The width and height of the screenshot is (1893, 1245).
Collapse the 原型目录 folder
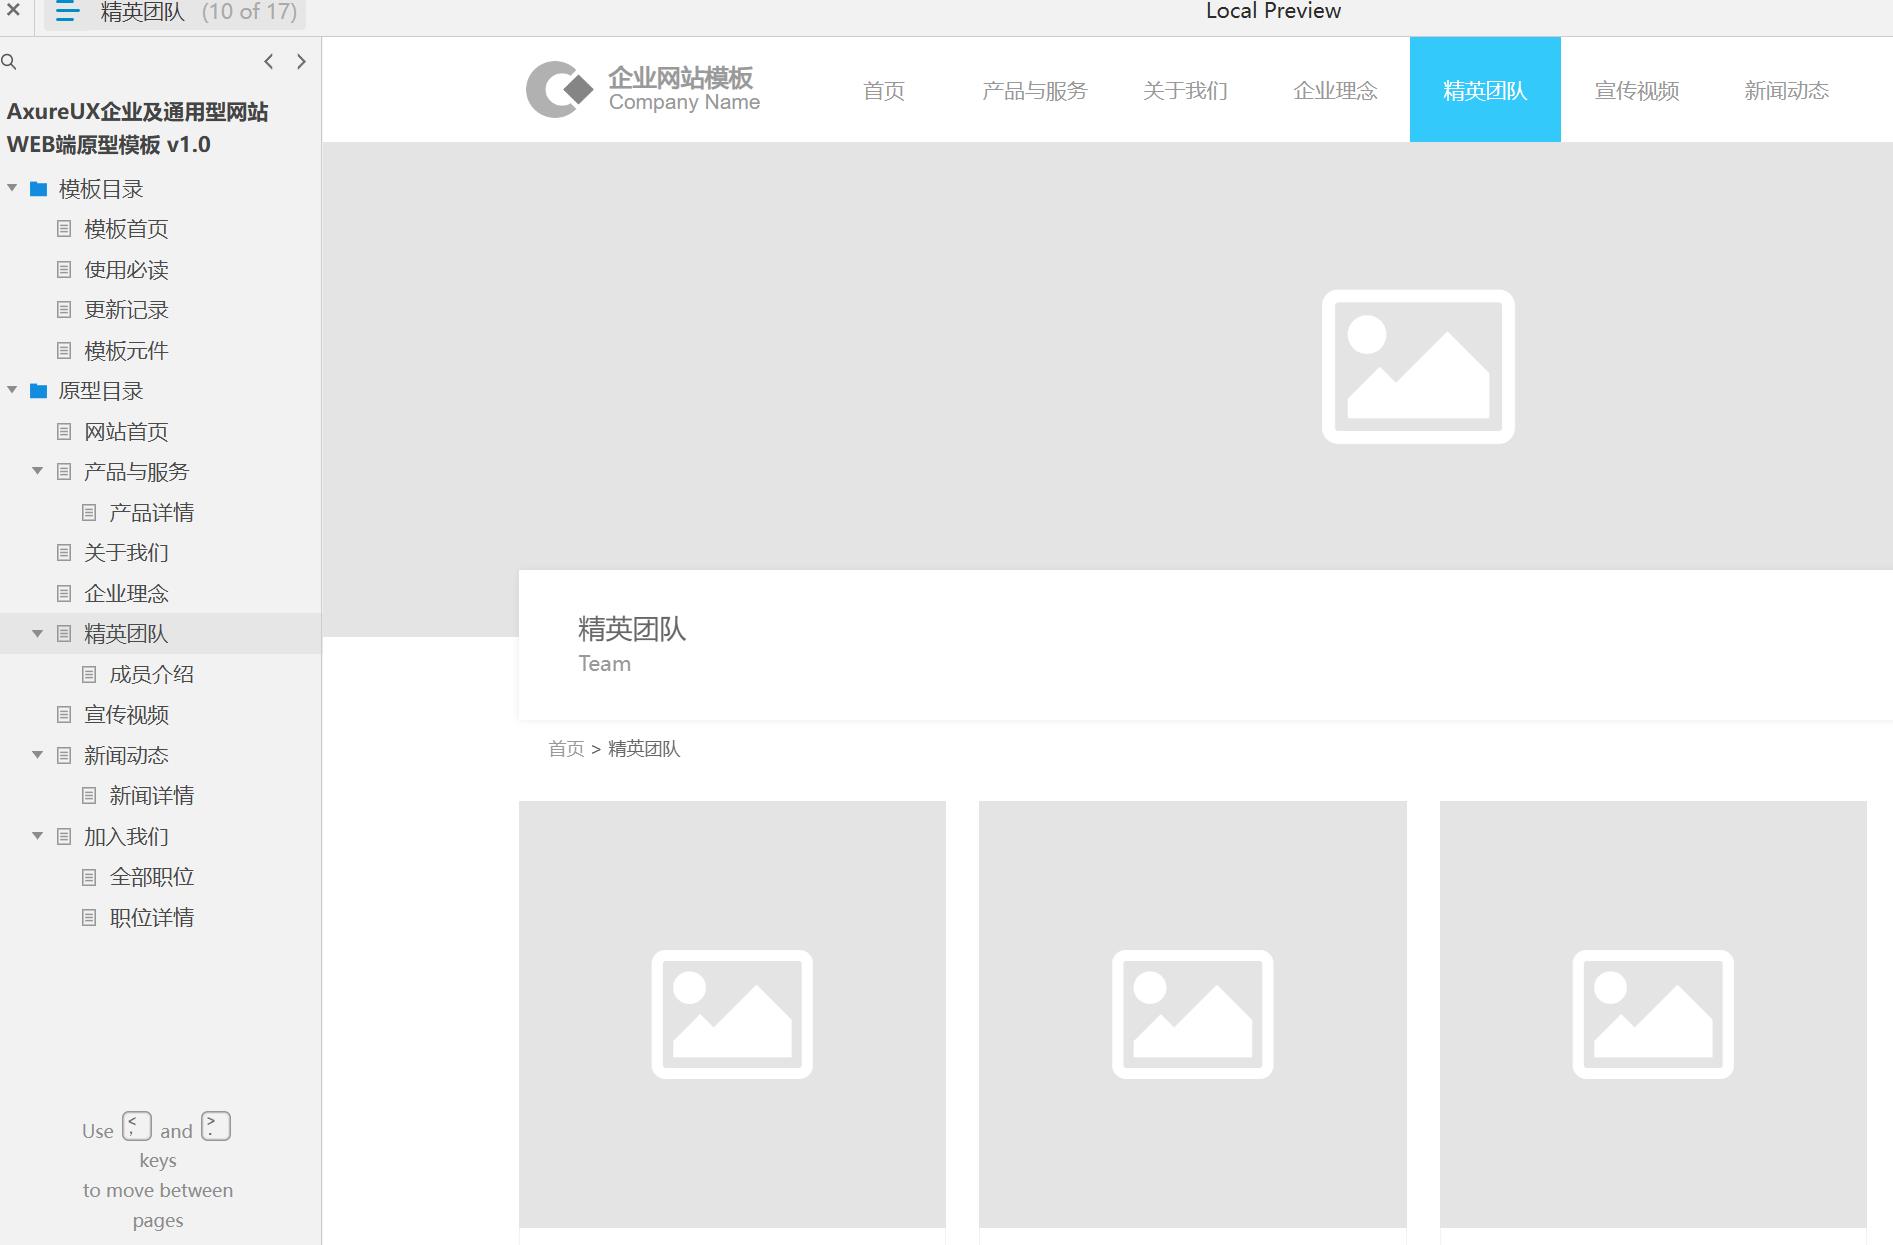point(12,390)
